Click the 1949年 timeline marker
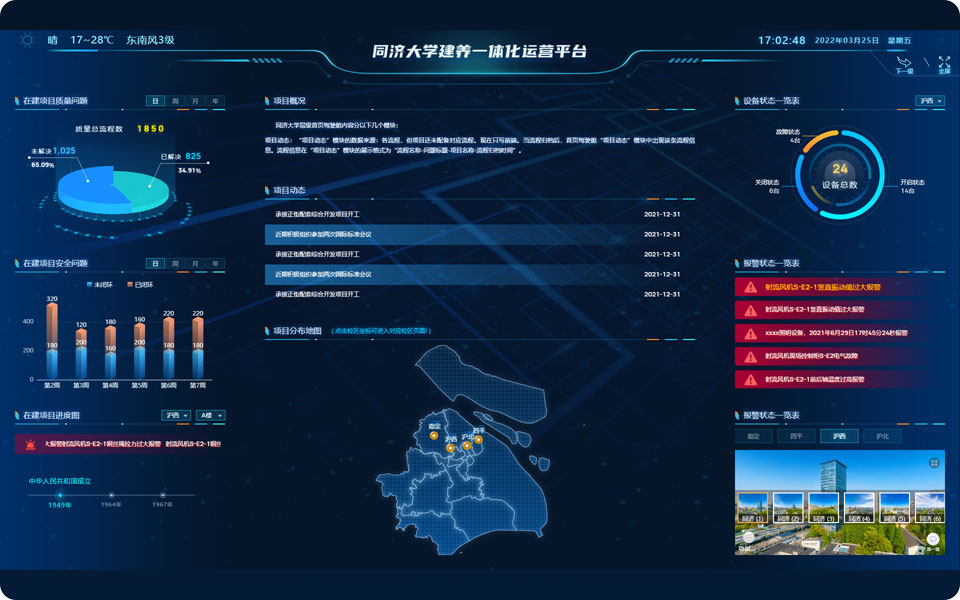Image resolution: width=960 pixels, height=600 pixels. pos(59,495)
